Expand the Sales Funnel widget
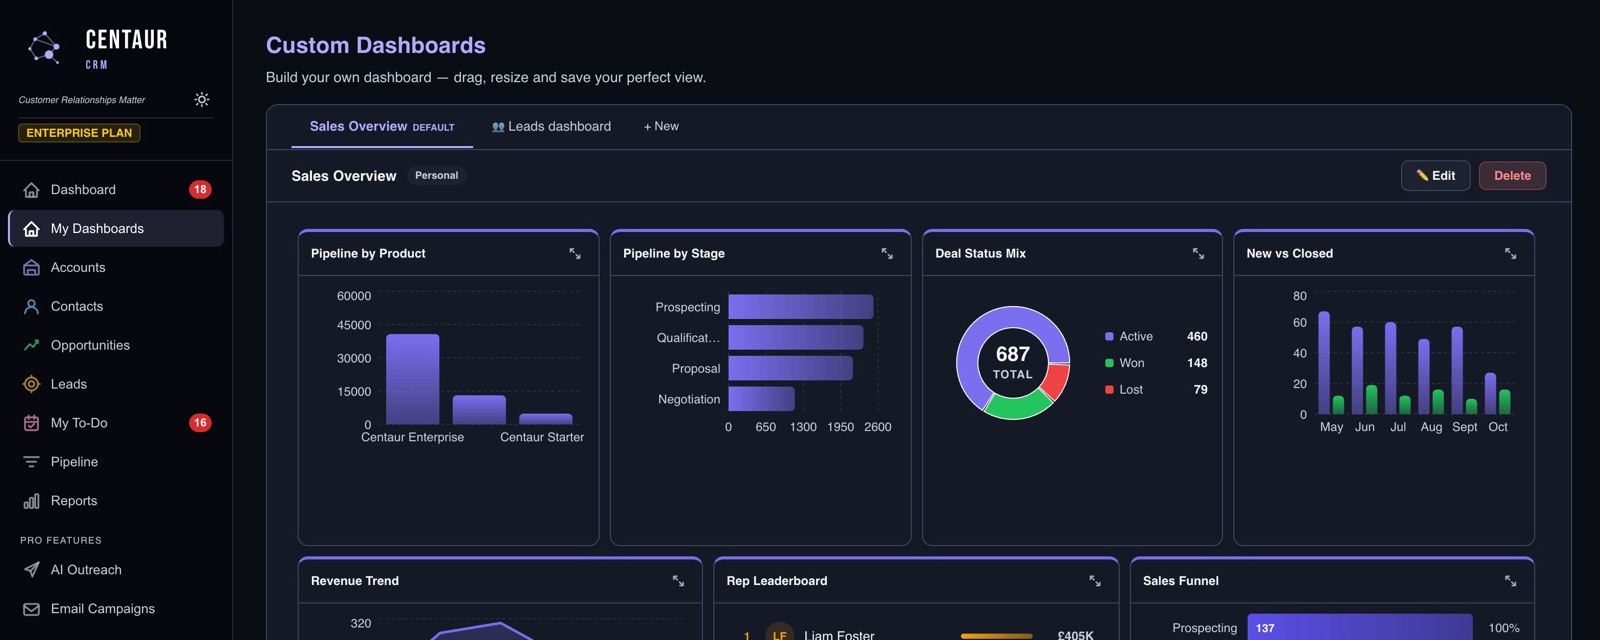The height and width of the screenshot is (640, 1600). click(1510, 581)
